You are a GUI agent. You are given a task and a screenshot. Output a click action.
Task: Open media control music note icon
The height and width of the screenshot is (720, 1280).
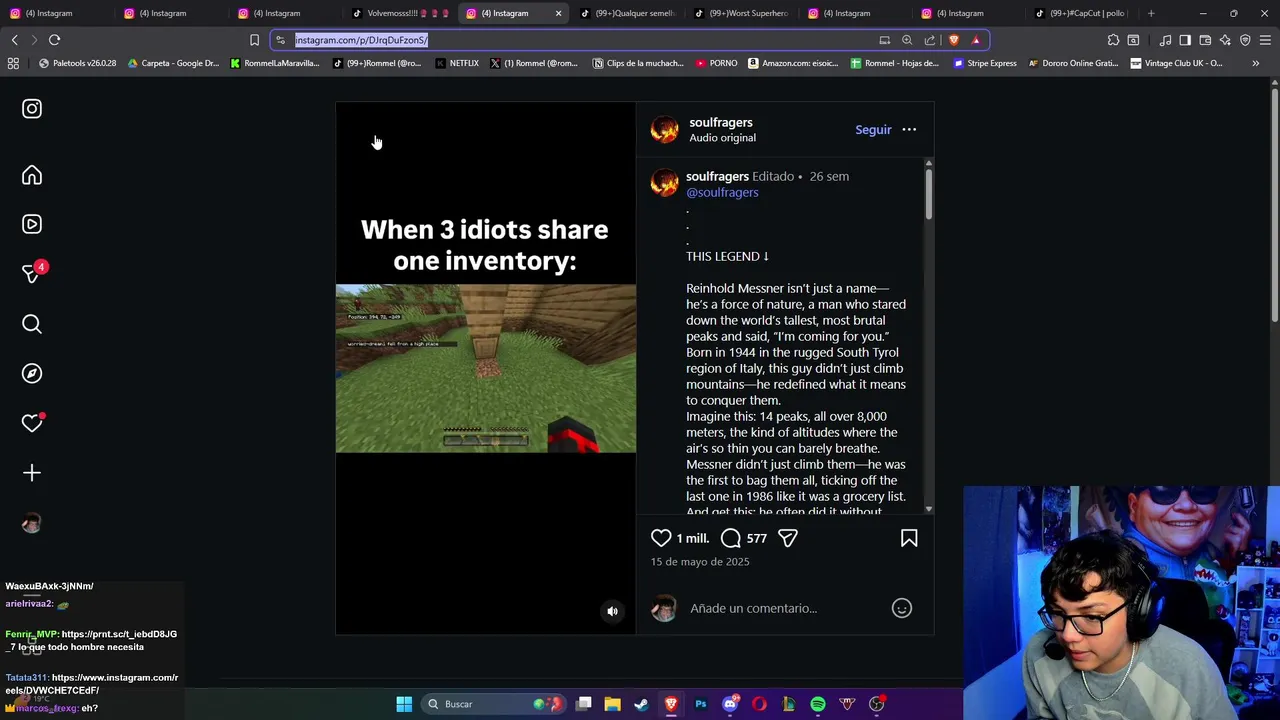[x=1165, y=40]
